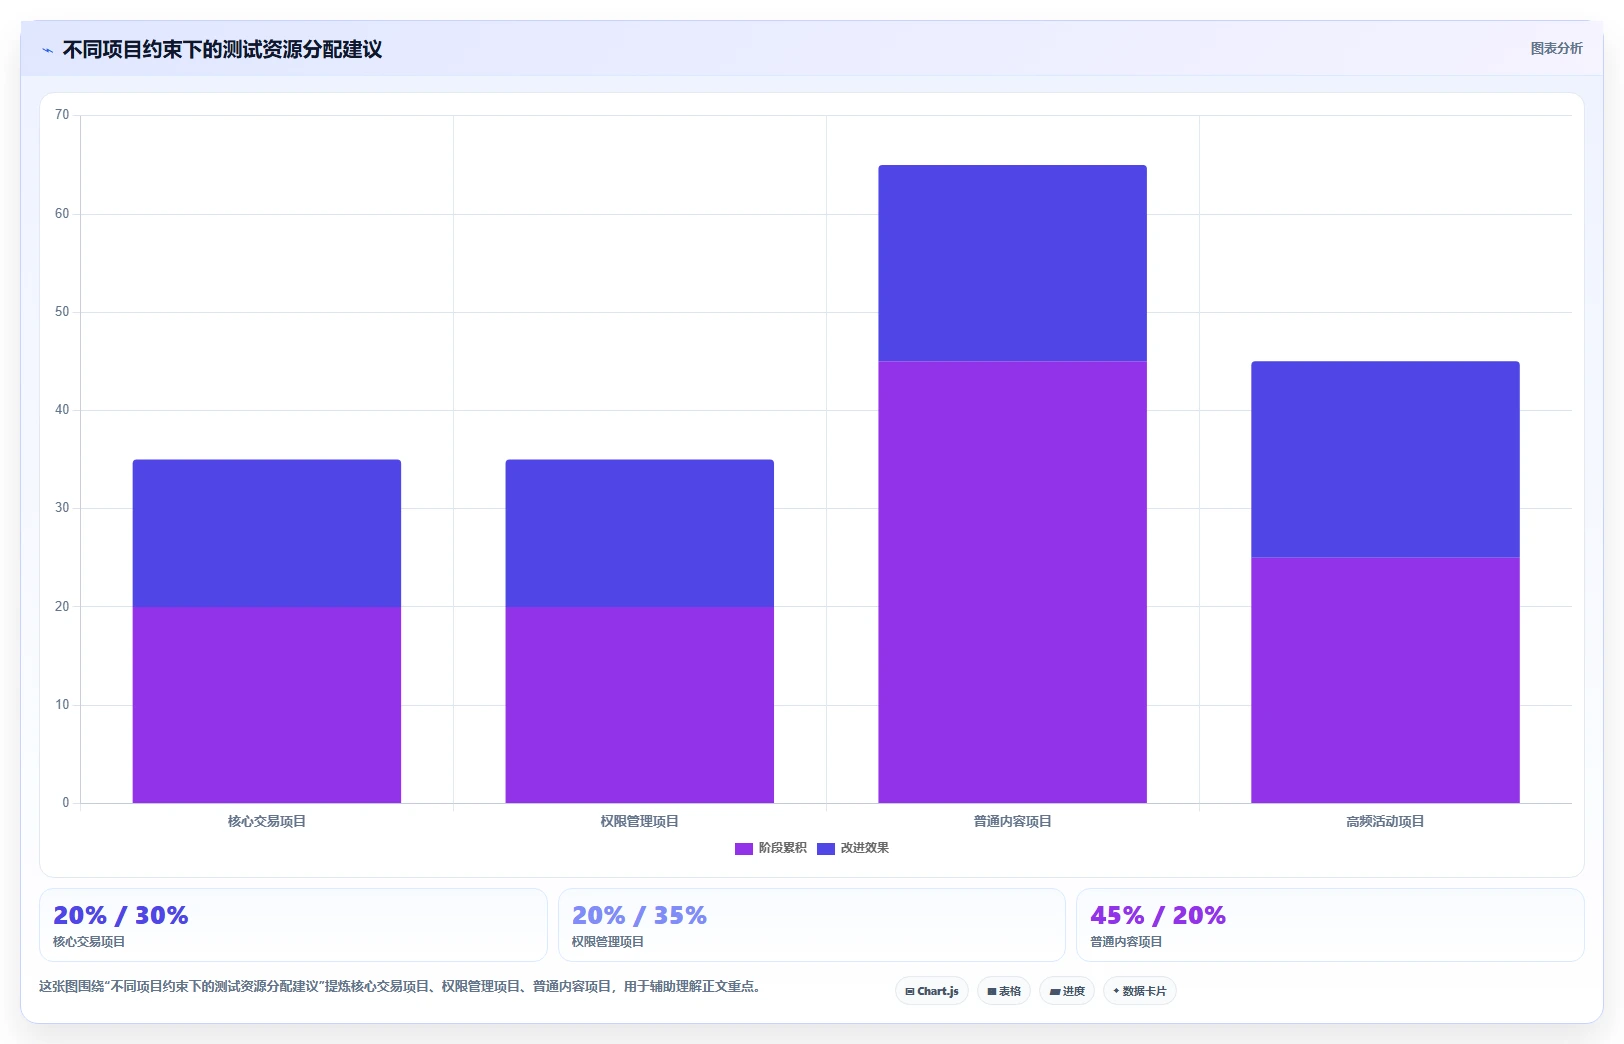
Task: Click the blue bar segment for 核心交易项目
Action: [x=267, y=533]
